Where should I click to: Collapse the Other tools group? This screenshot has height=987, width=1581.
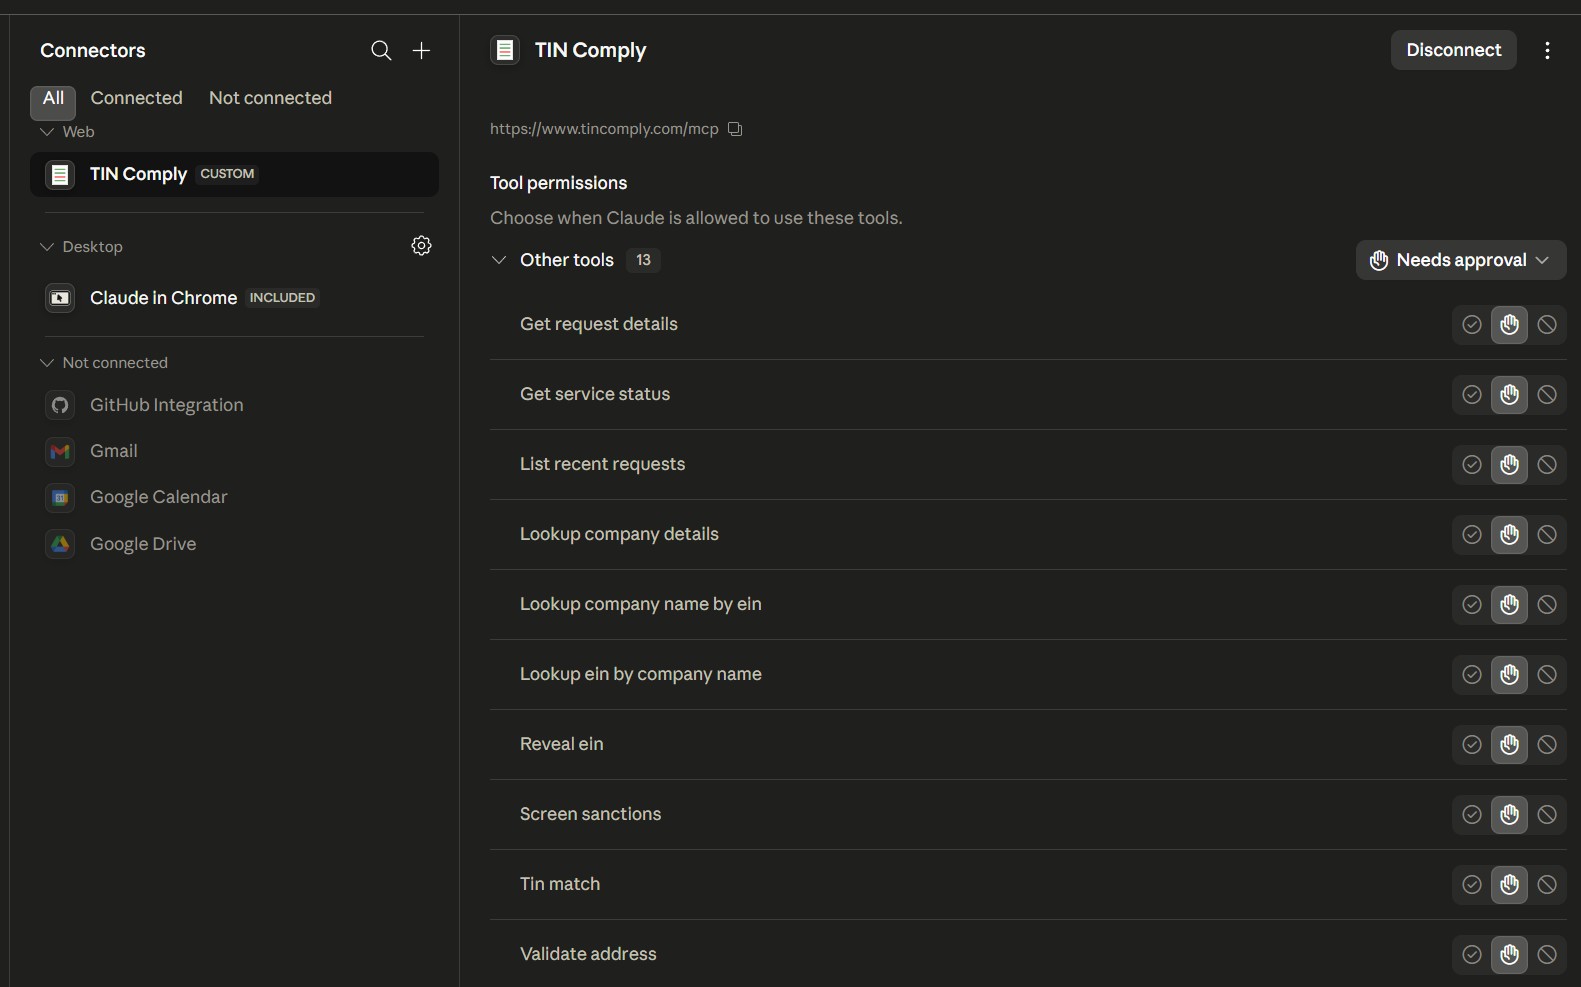coord(499,260)
